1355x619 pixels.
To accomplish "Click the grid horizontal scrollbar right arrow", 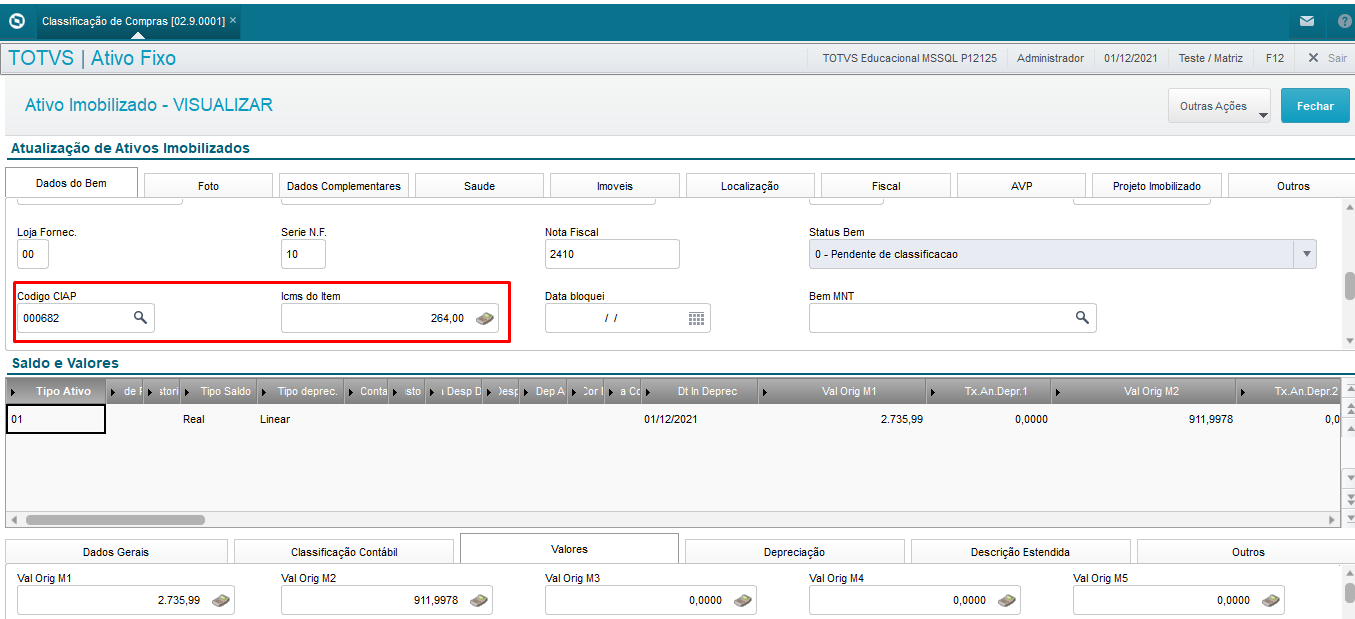I will pos(1332,520).
